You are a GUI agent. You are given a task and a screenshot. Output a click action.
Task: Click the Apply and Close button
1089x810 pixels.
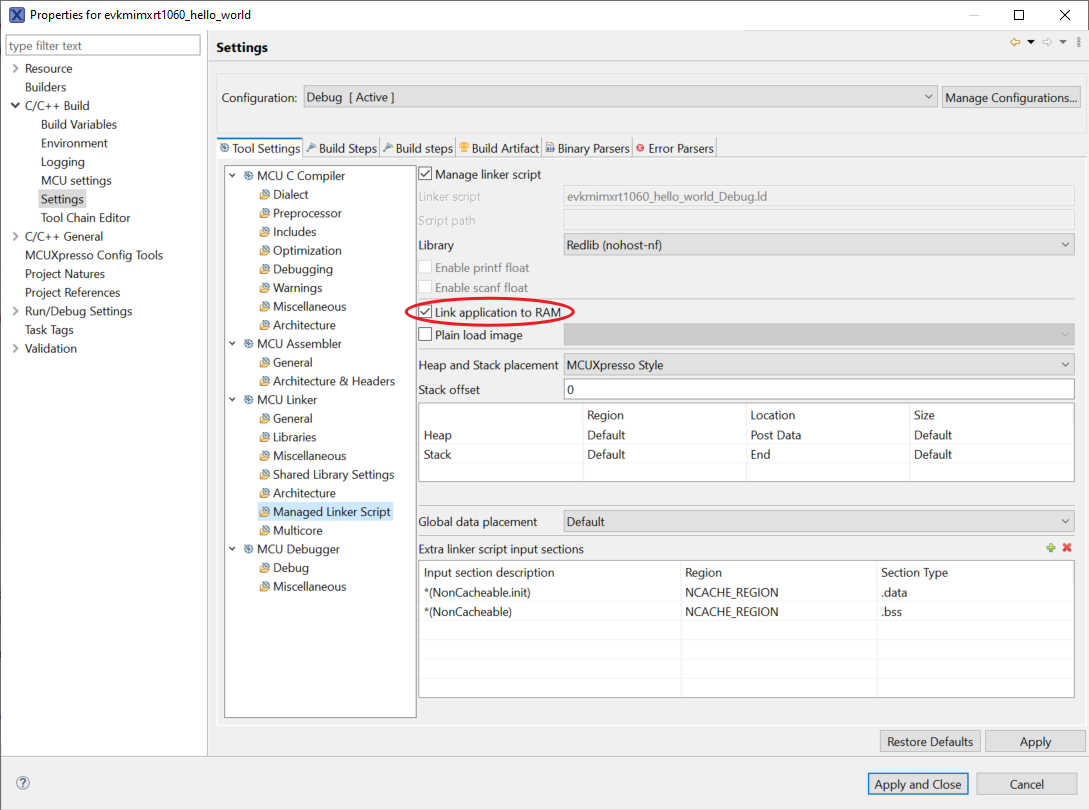point(917,784)
